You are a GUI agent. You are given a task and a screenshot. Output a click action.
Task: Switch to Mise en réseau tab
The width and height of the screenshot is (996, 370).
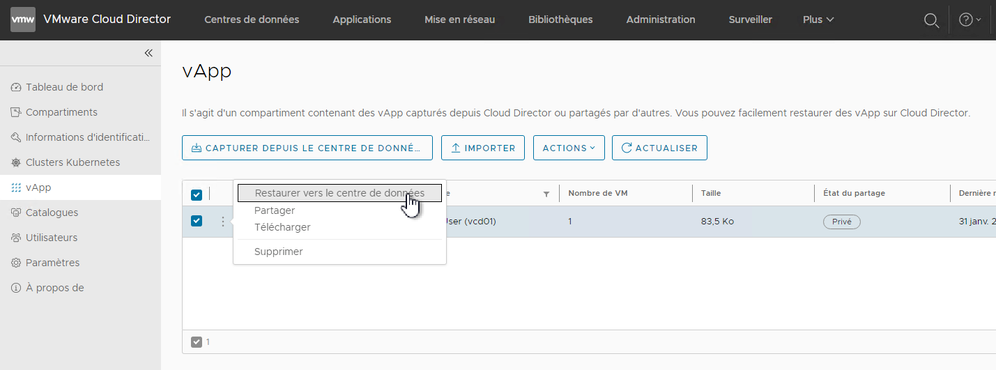[460, 20]
